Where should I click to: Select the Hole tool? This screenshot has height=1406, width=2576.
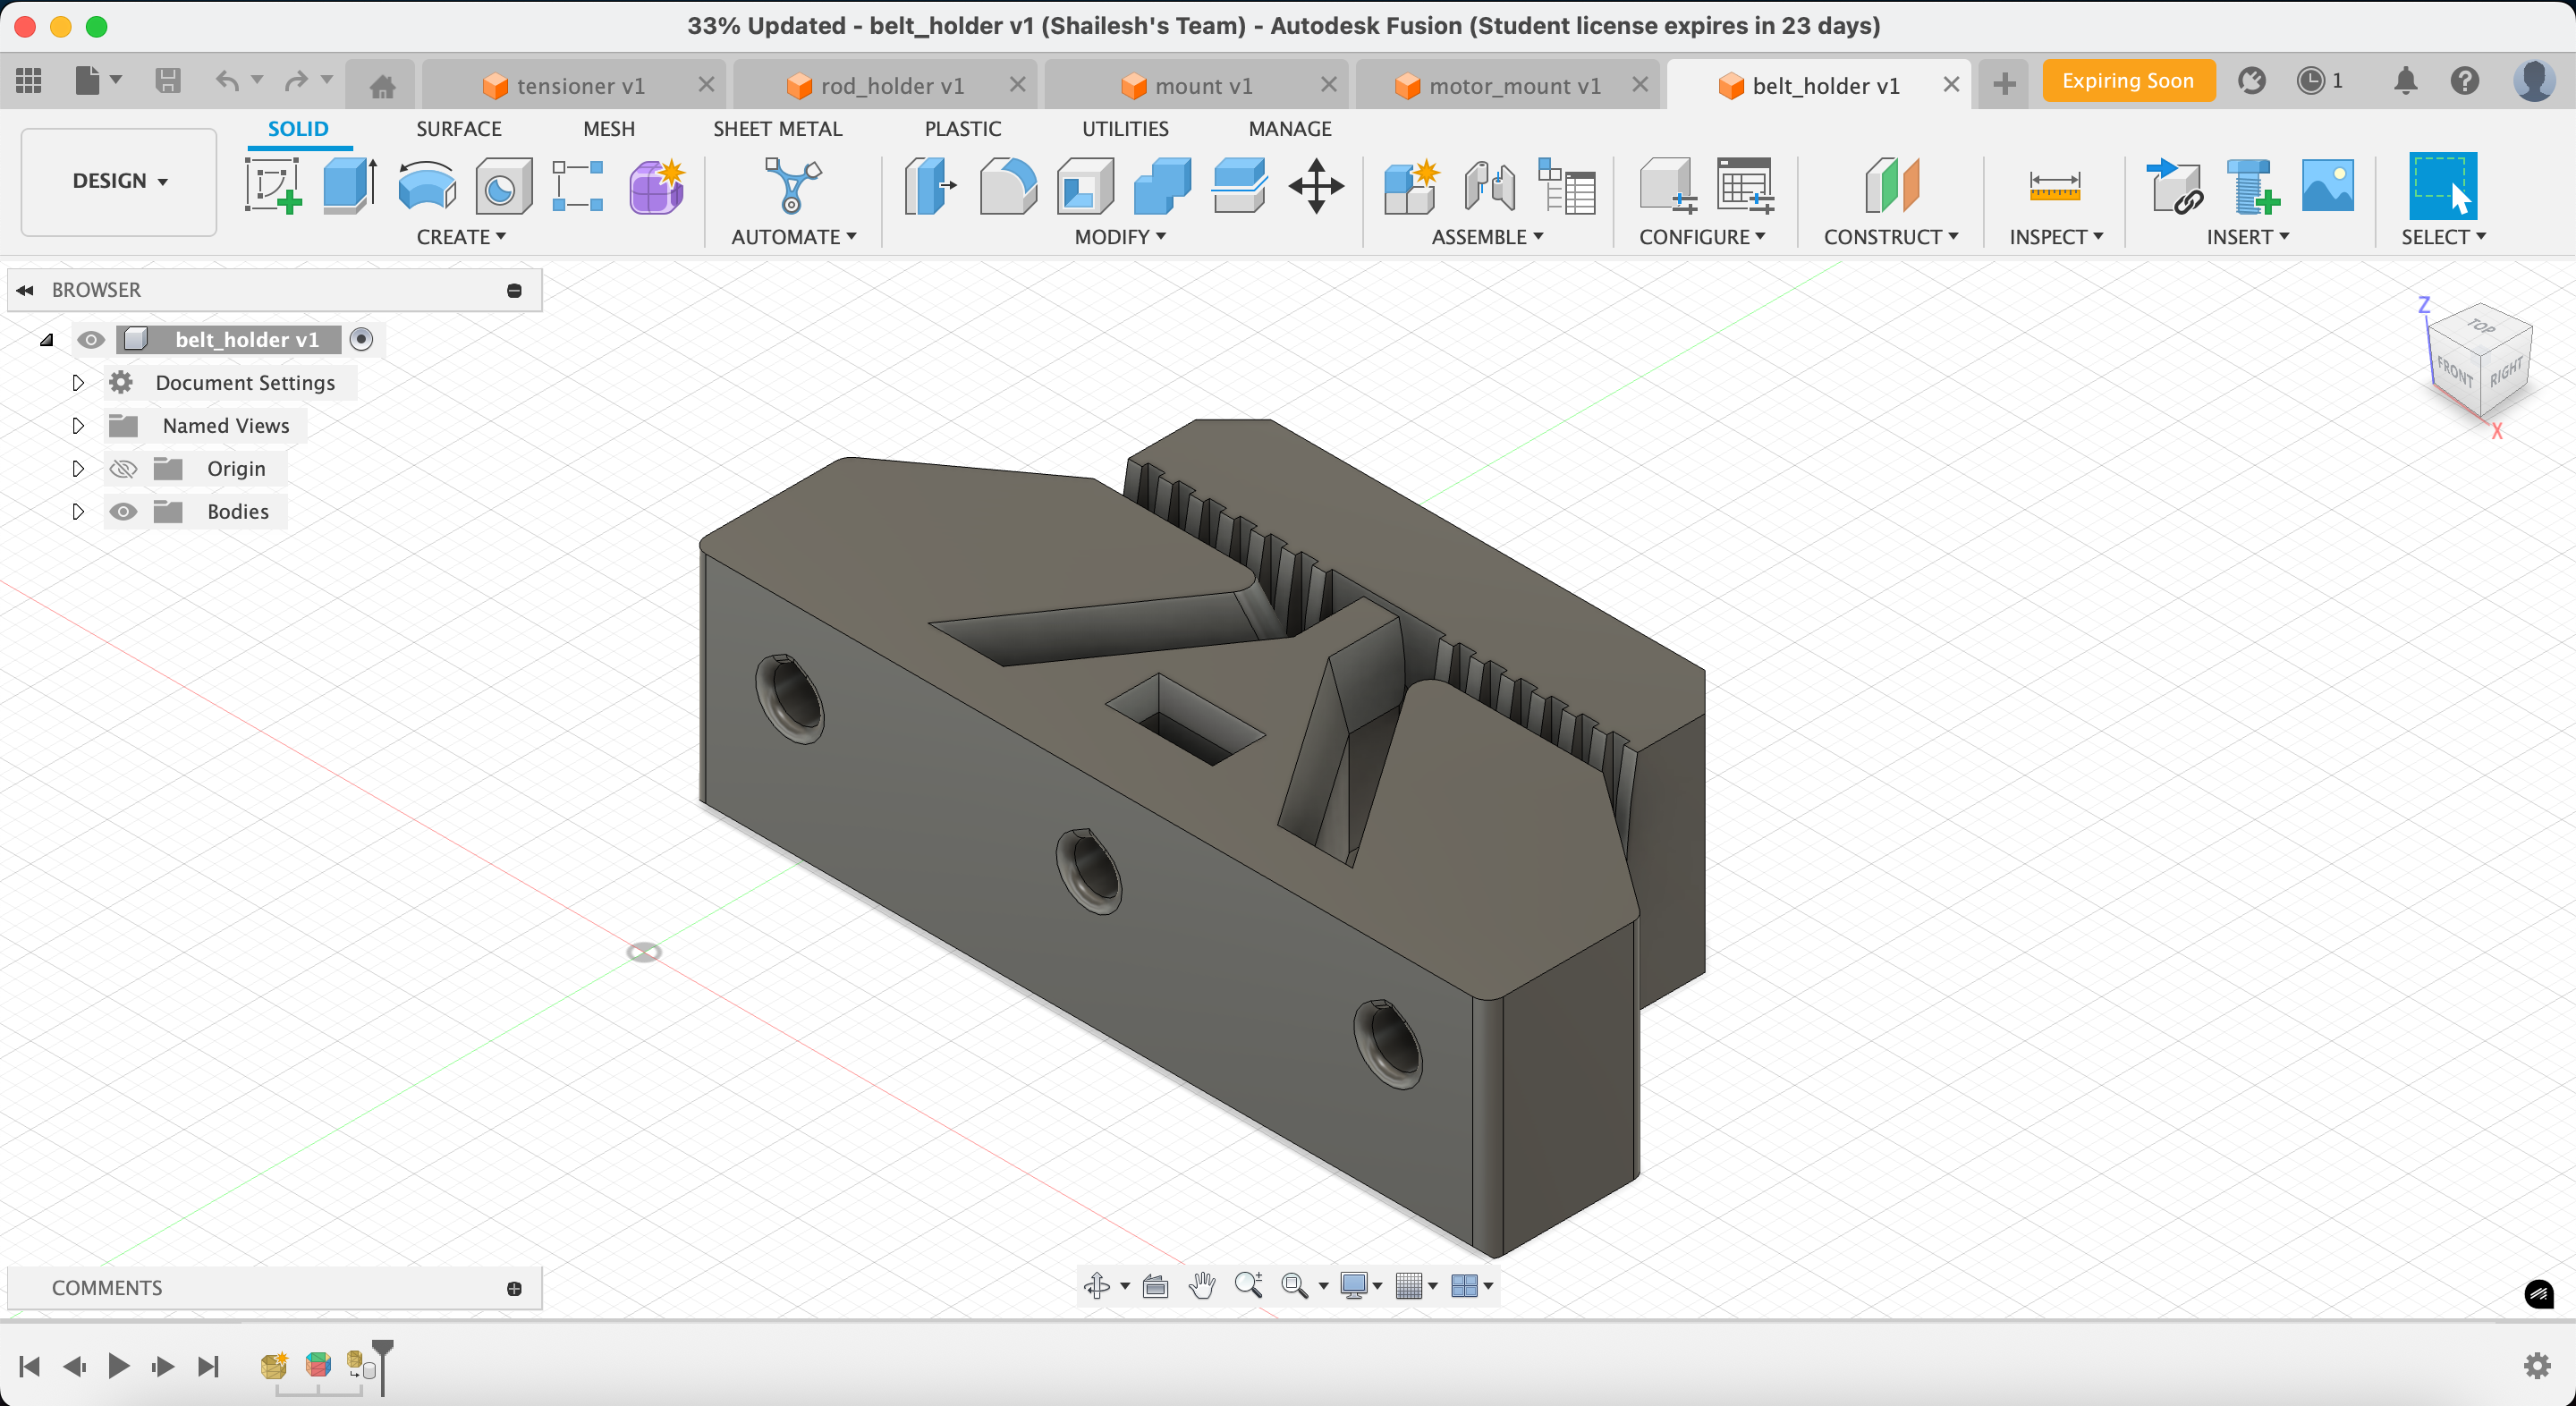click(503, 186)
